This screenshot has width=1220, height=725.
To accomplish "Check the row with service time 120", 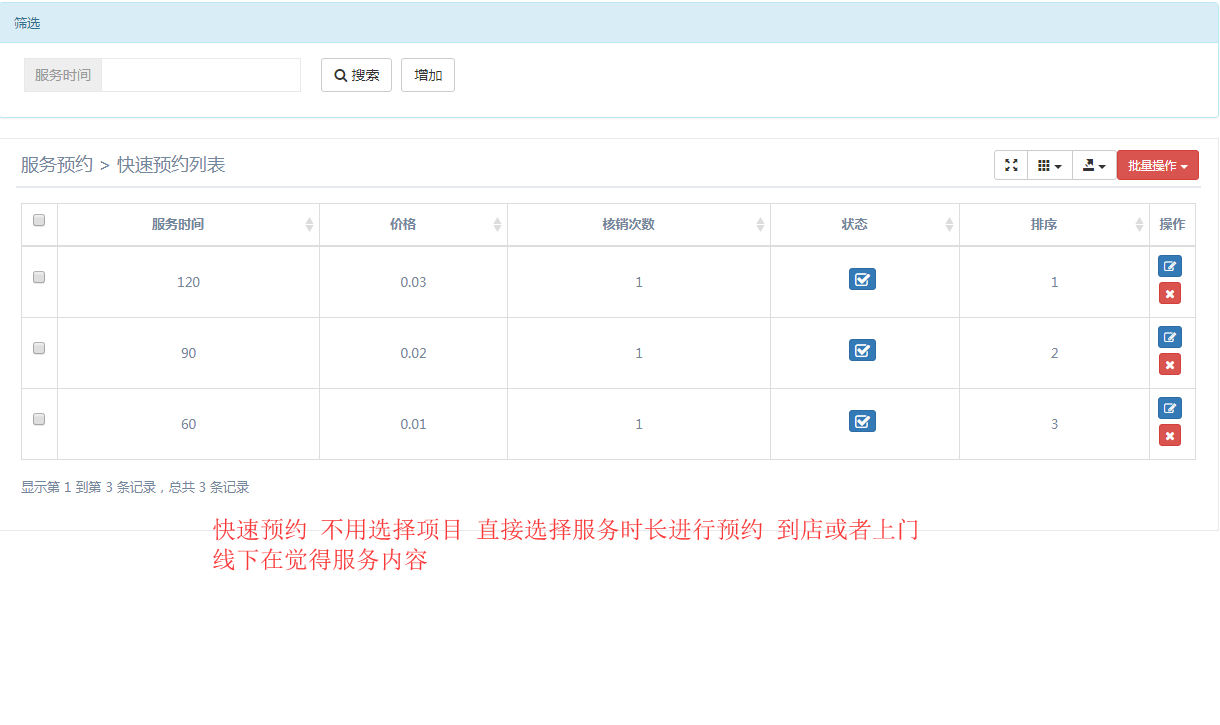I will (39, 277).
